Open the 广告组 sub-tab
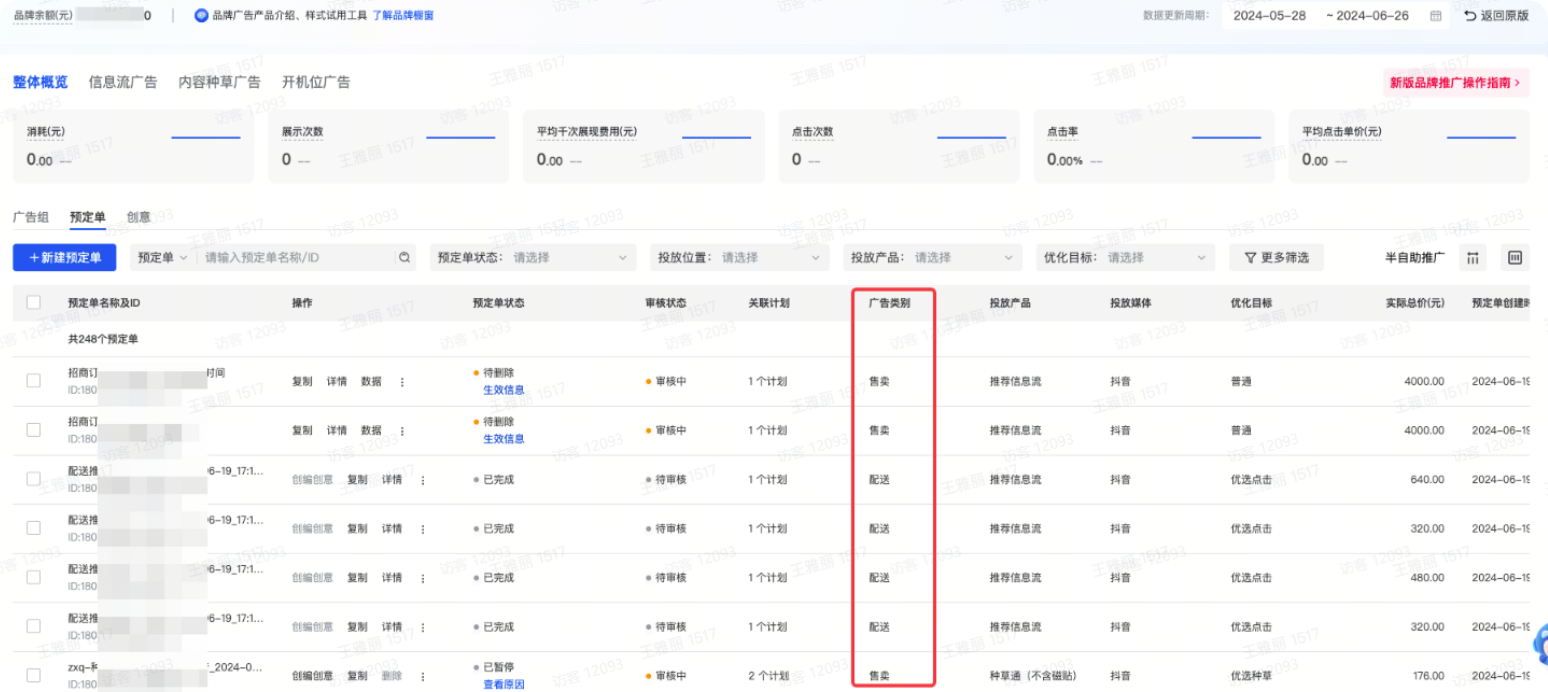The height and width of the screenshot is (692, 1548). pyautogui.click(x=31, y=217)
